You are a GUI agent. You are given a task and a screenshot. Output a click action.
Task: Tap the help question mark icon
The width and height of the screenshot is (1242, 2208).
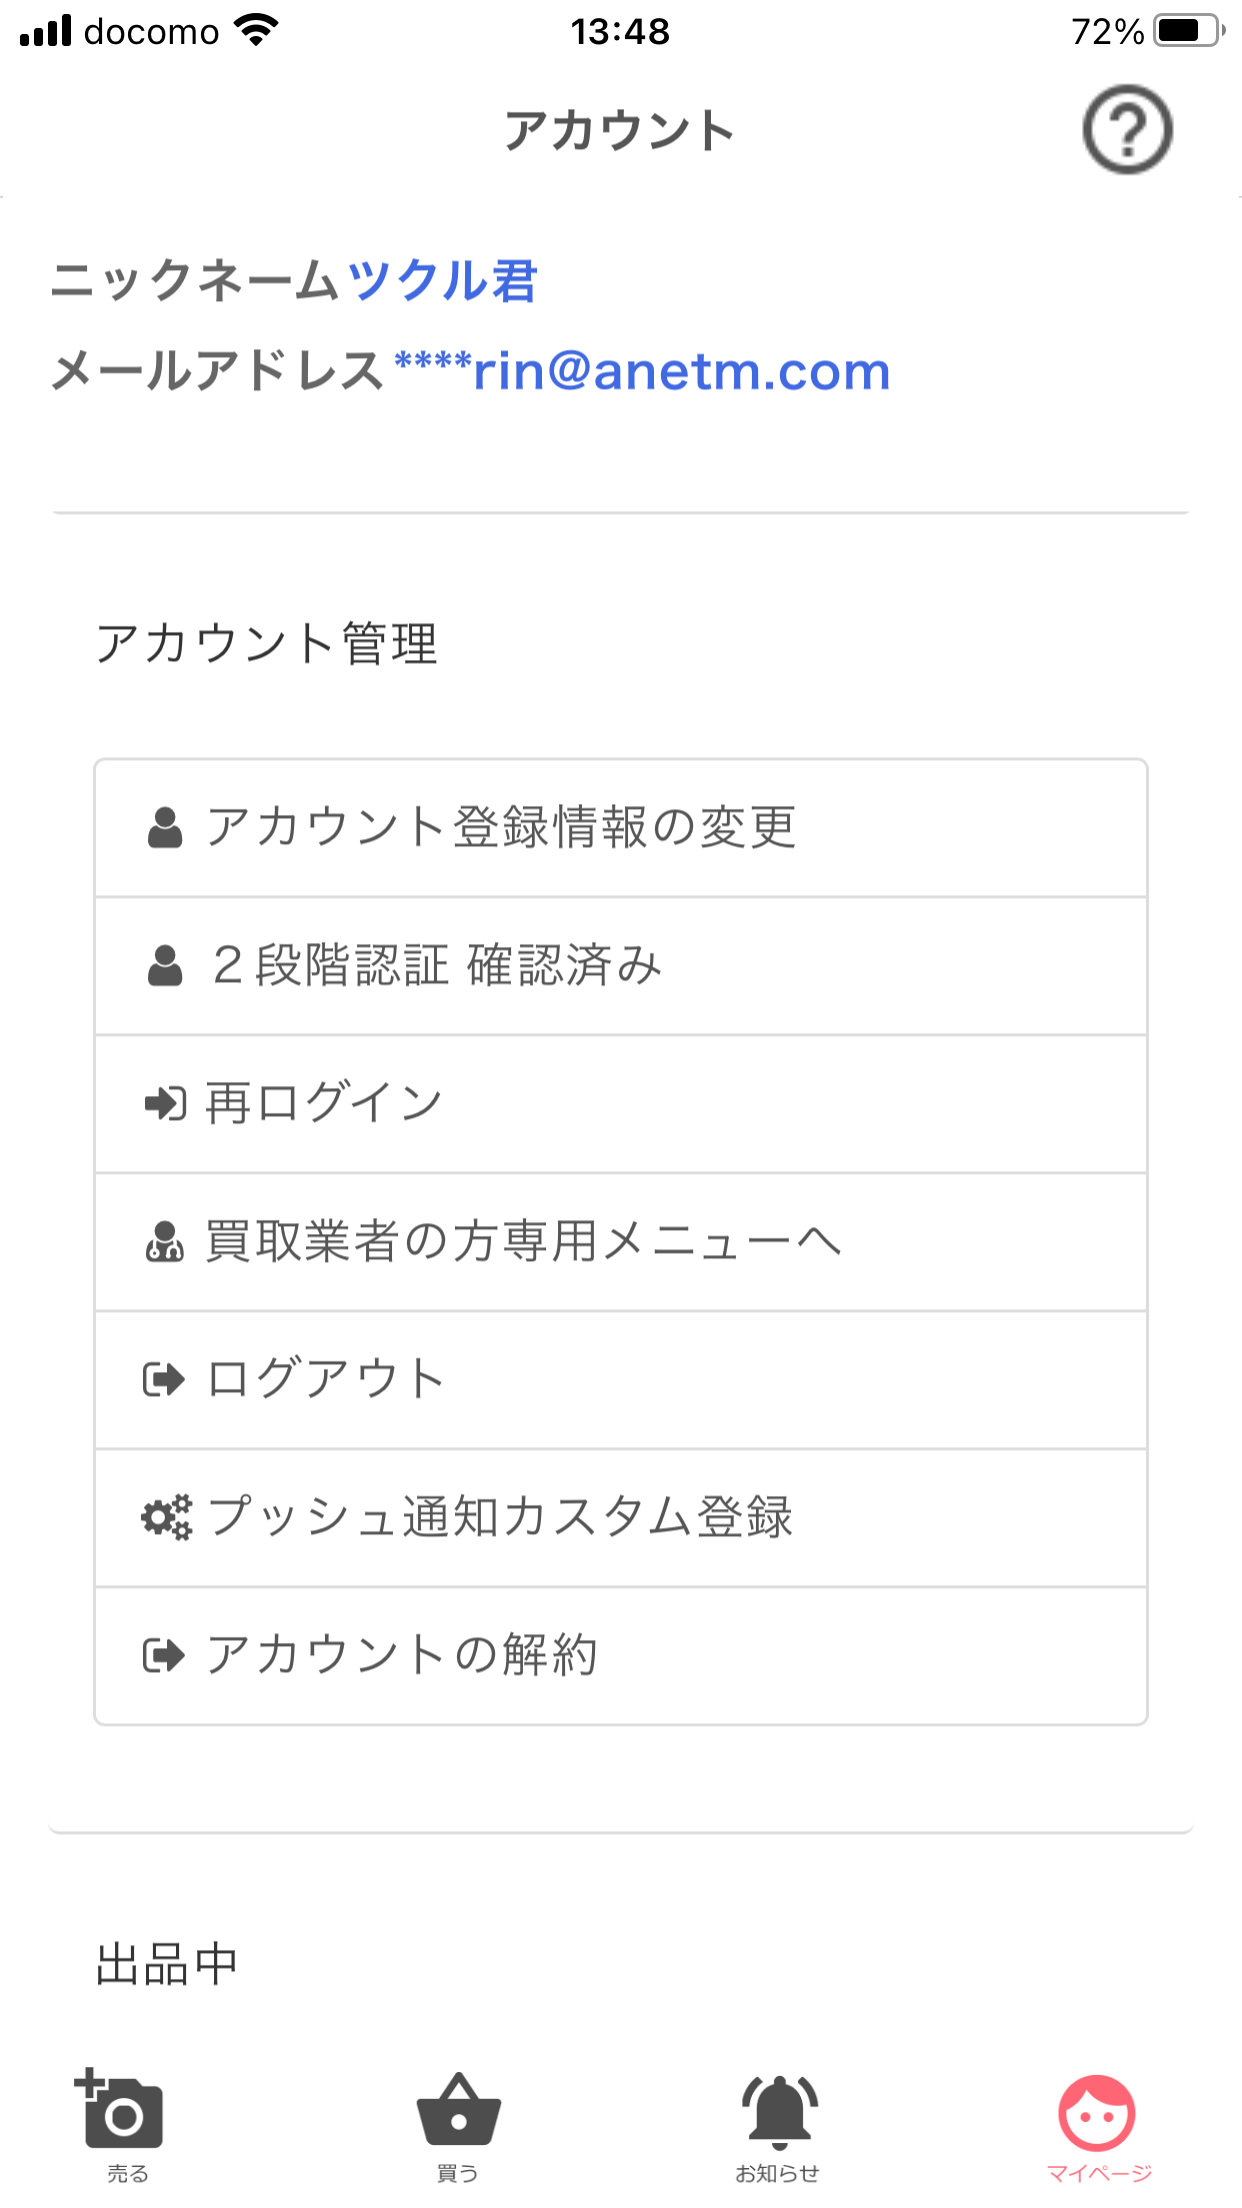[x=1127, y=130]
